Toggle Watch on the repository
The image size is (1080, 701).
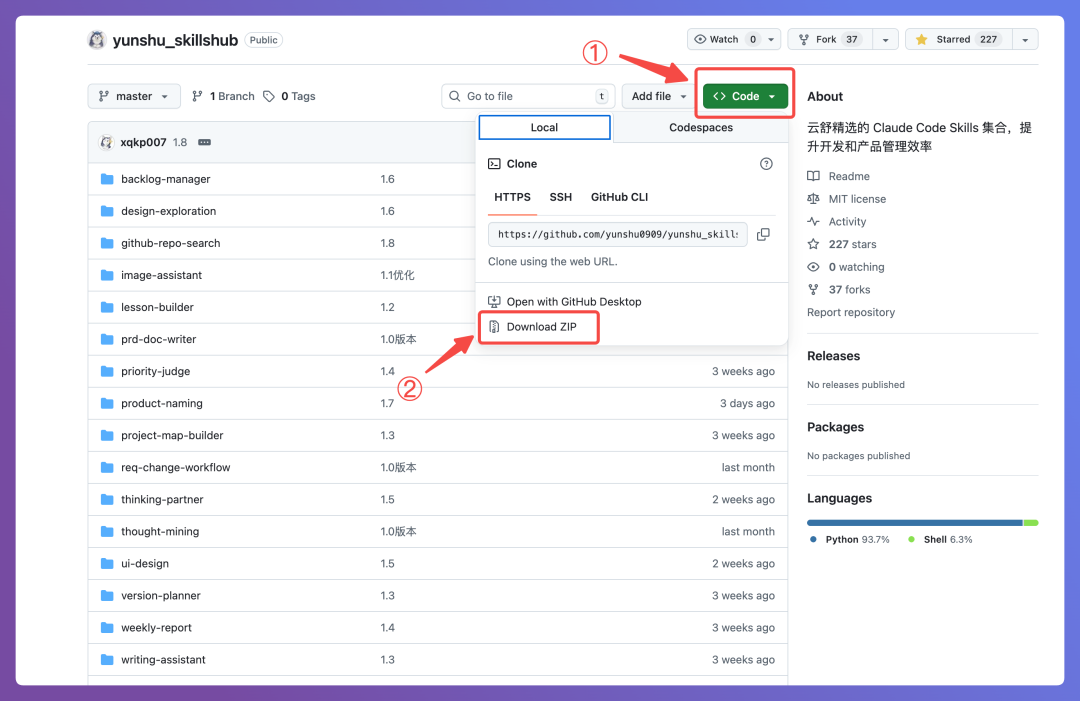pyautogui.click(x=725, y=40)
